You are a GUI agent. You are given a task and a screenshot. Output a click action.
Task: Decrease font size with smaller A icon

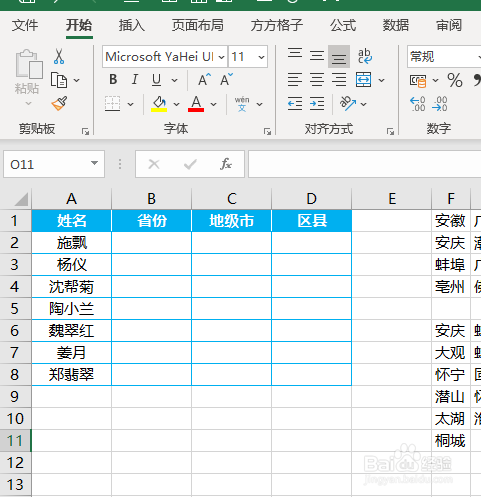coord(226,80)
